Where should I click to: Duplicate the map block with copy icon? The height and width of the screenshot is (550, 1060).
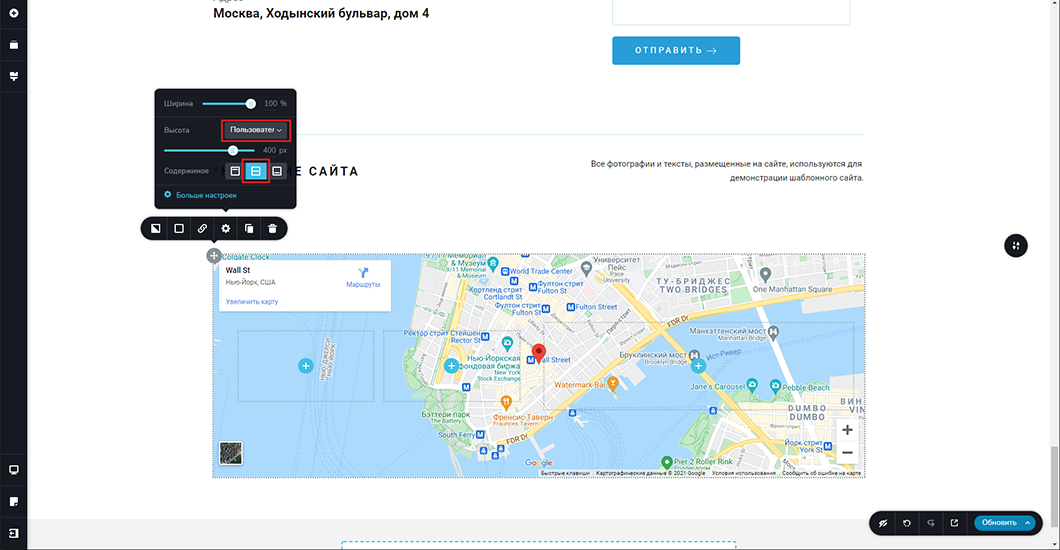point(249,228)
